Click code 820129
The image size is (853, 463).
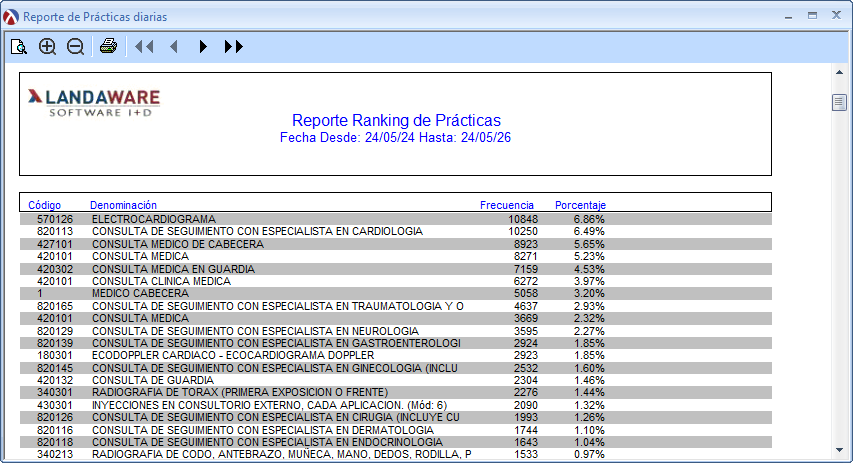[55, 331]
